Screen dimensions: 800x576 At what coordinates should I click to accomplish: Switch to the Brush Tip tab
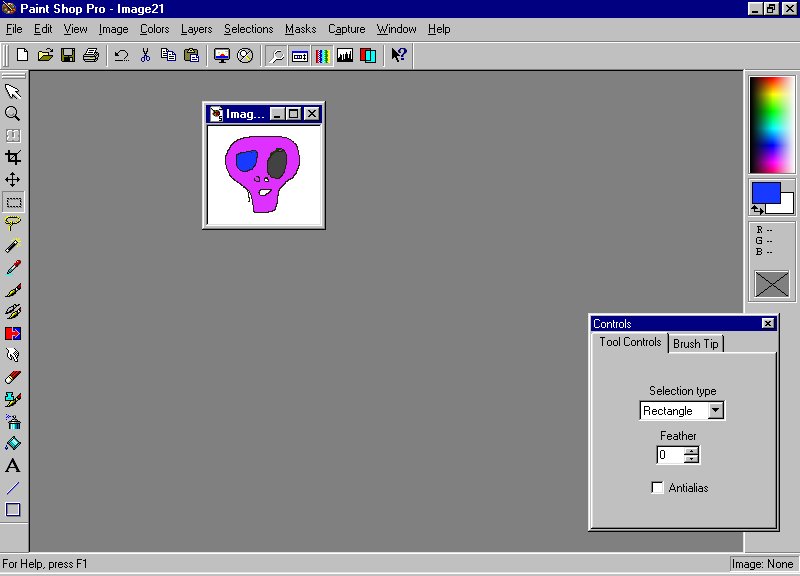[695, 344]
